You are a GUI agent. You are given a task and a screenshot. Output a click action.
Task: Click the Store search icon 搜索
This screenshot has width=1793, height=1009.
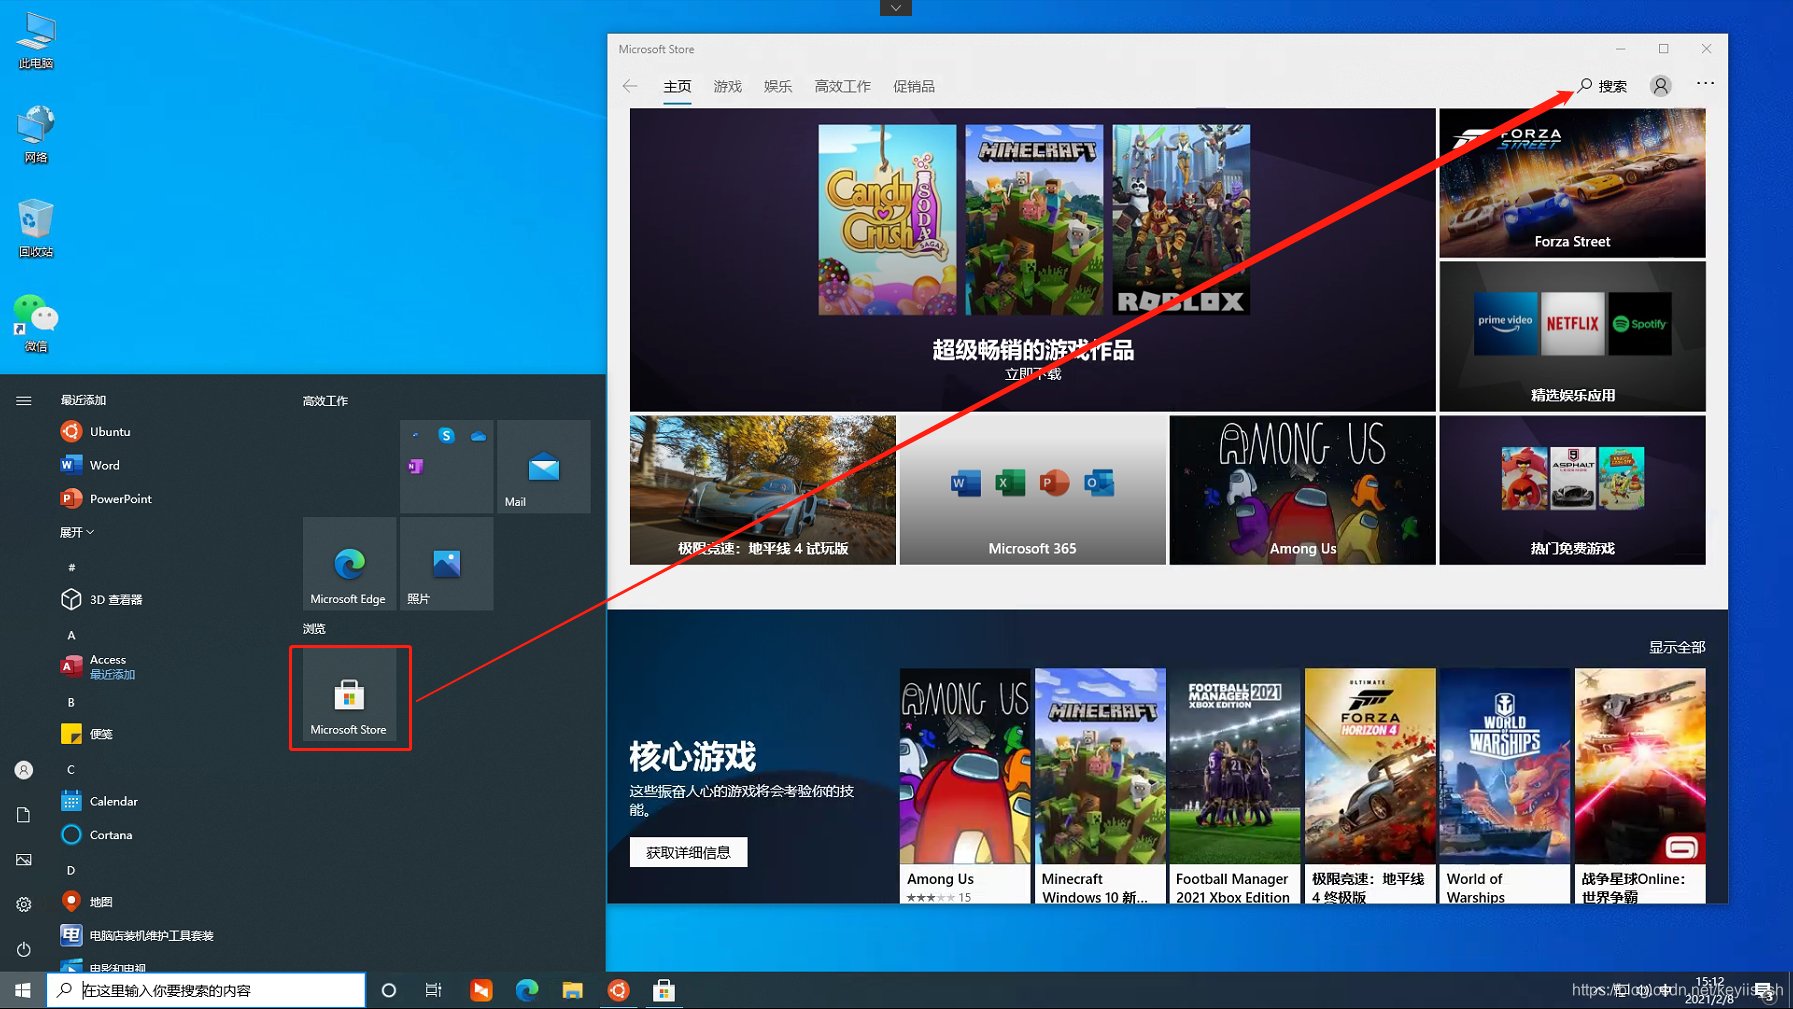pyautogui.click(x=1603, y=86)
